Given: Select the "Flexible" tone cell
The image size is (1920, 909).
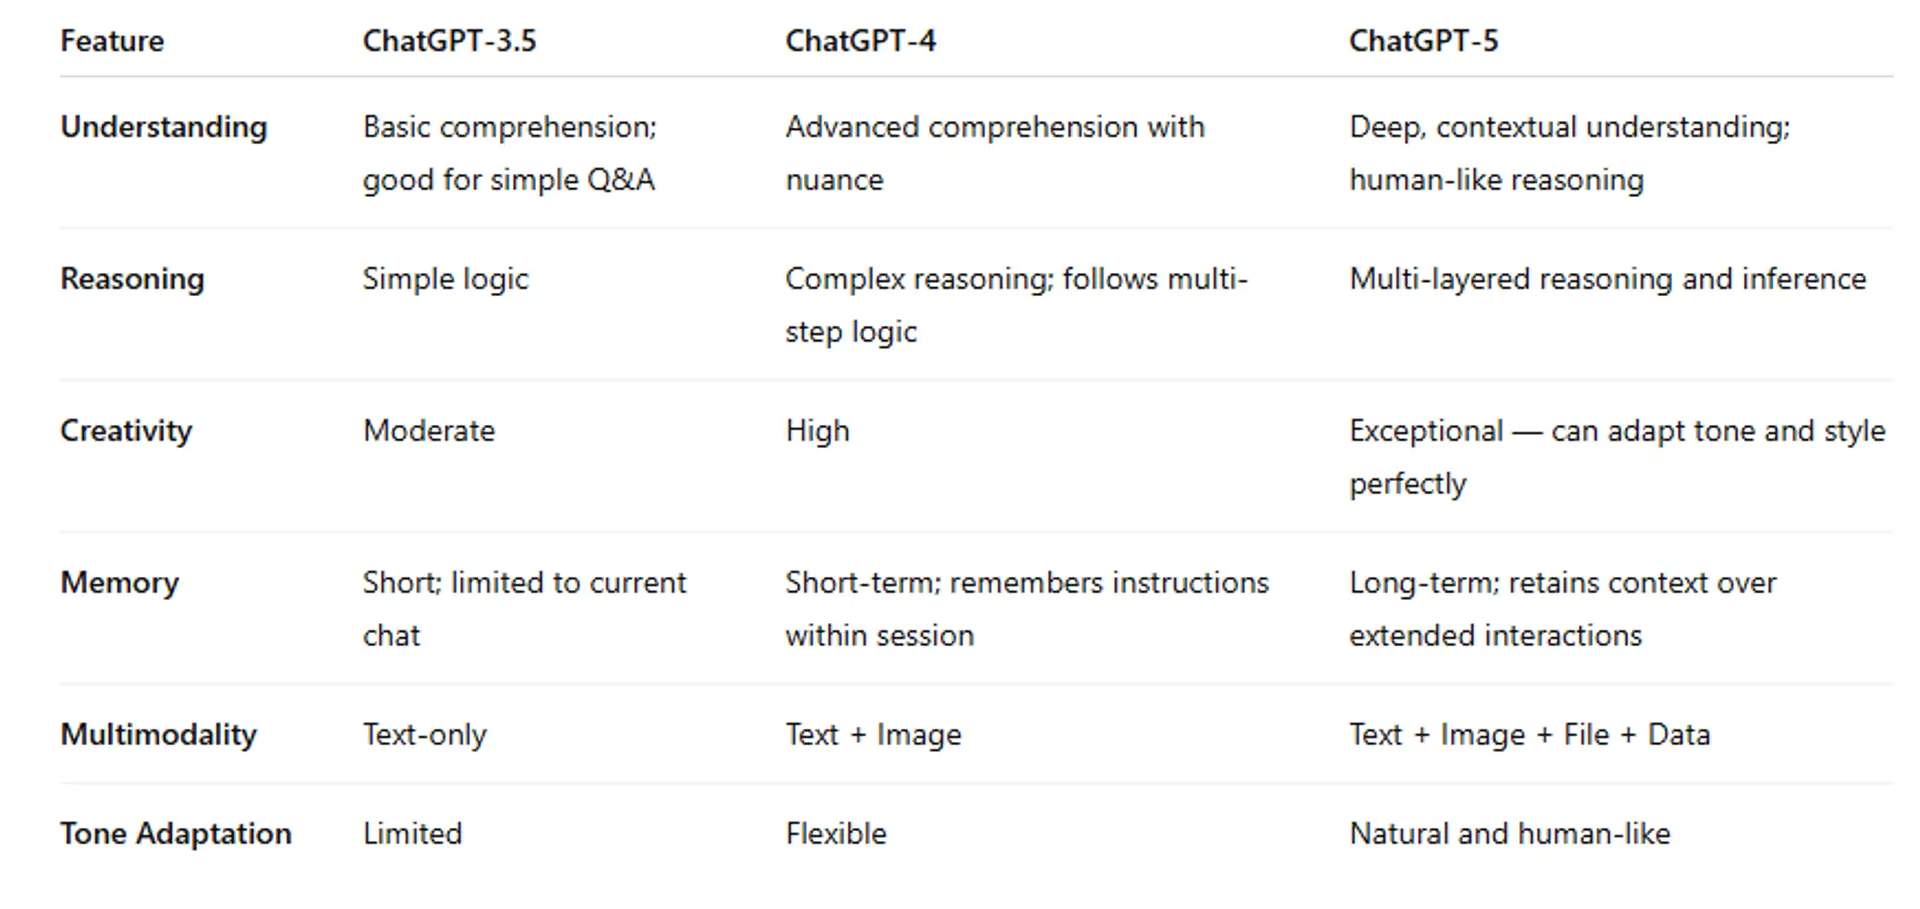Looking at the screenshot, I should [836, 834].
